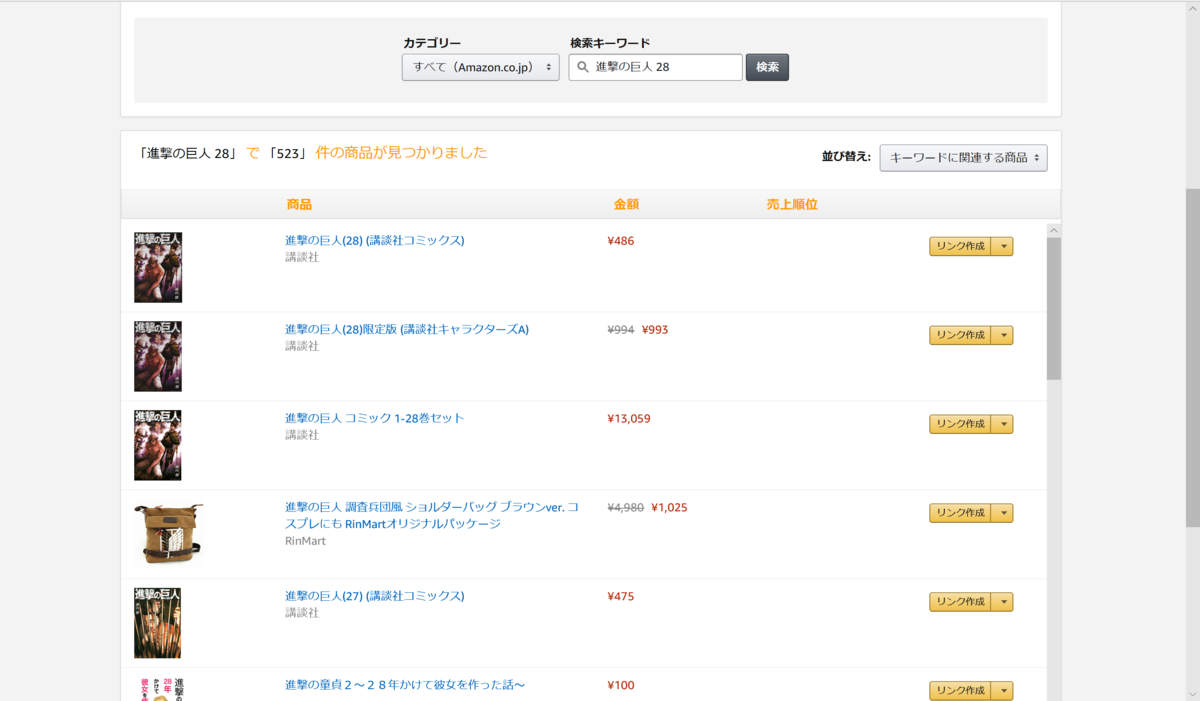Click リンク作成 for 進撃の巨人(28)限定版
Viewport: 1200px width, 701px height.
pos(960,335)
